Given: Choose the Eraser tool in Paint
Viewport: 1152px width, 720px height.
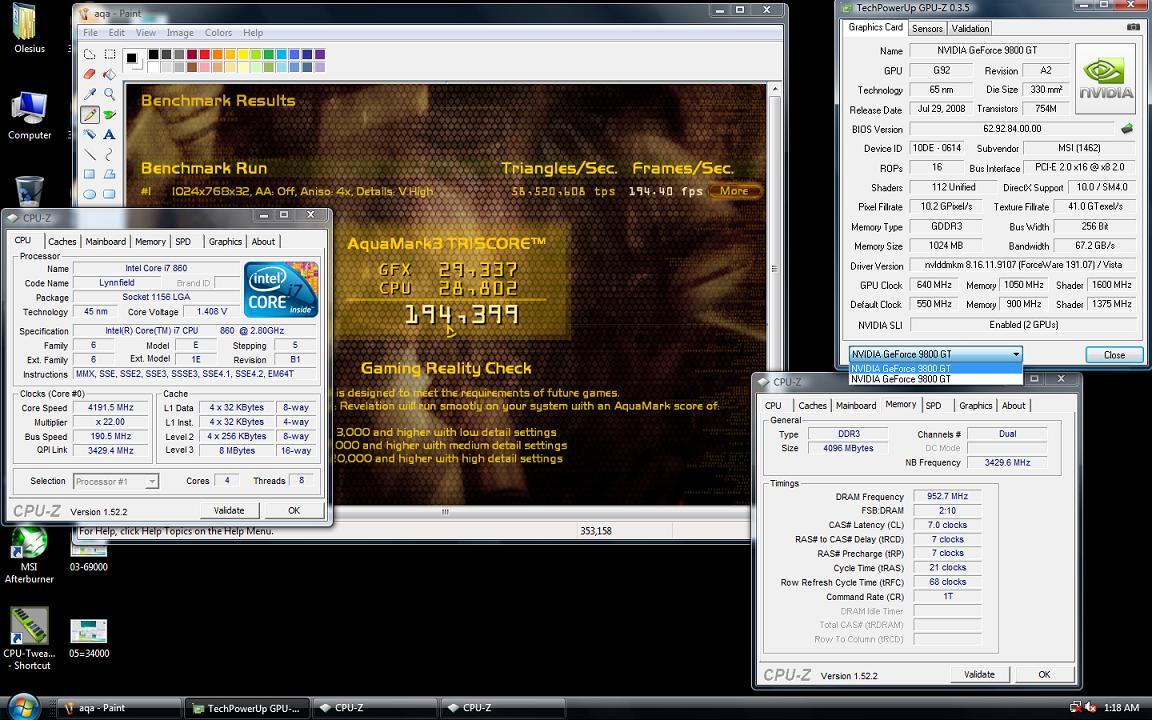Looking at the screenshot, I should [90, 74].
